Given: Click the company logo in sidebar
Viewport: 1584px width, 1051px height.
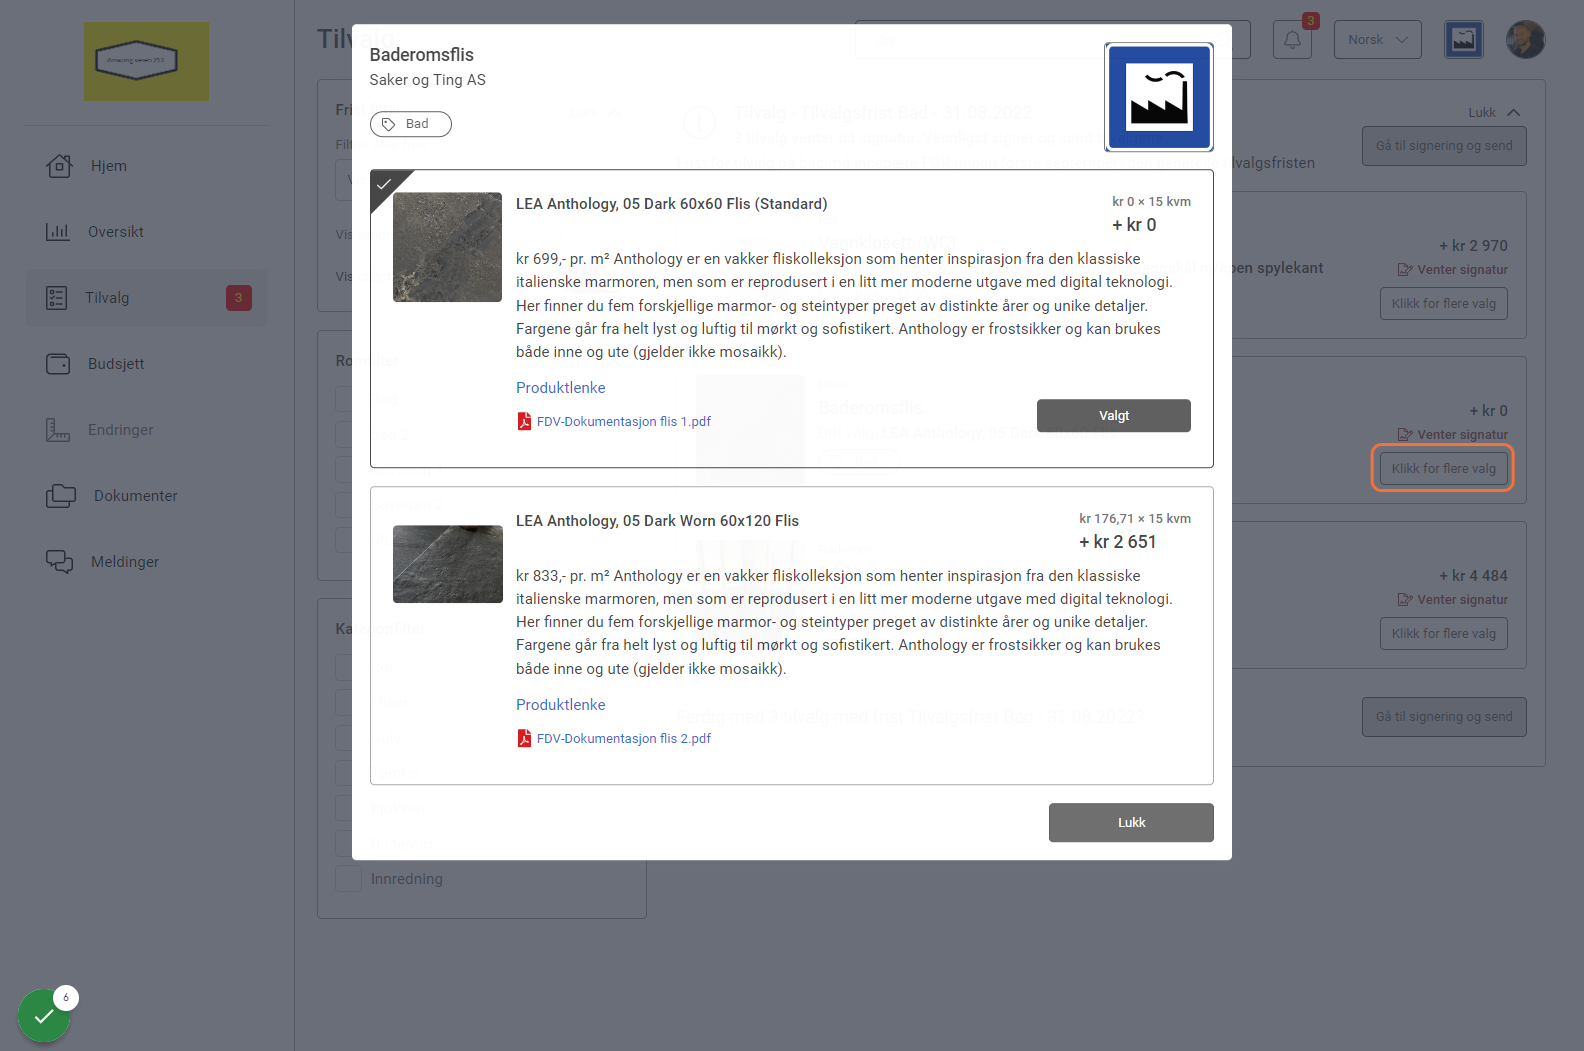Looking at the screenshot, I should (x=147, y=62).
